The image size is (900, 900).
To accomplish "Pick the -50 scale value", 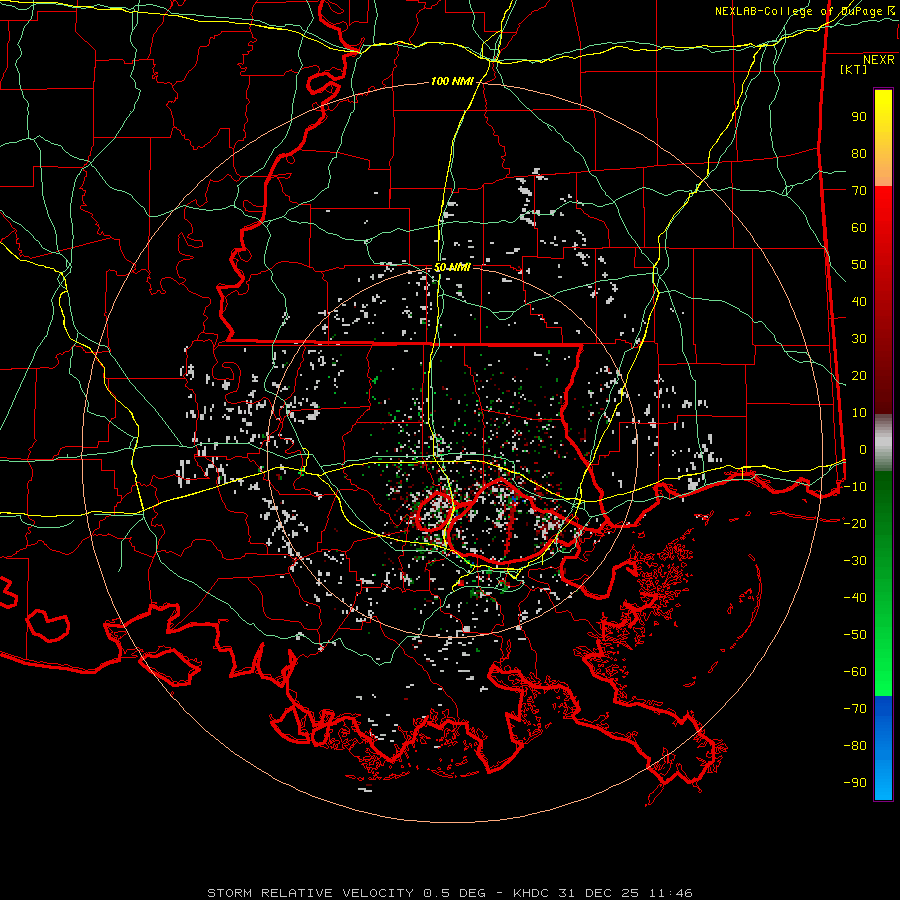I will click(x=855, y=634).
